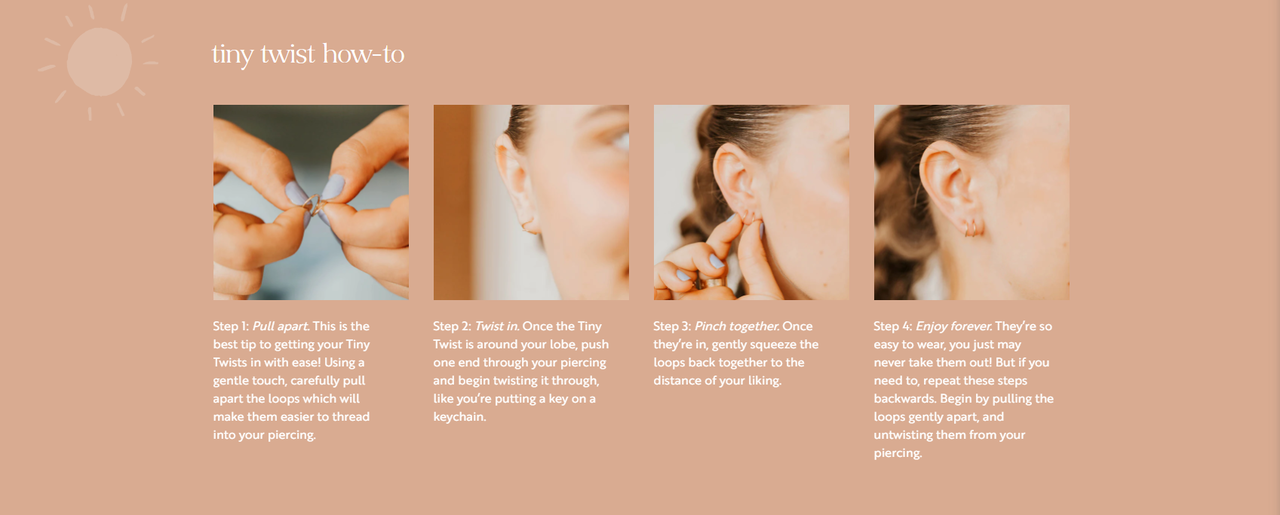Open the Step 4 enjoy forever photo
Viewport: 1280px width, 515px height.
click(971, 202)
